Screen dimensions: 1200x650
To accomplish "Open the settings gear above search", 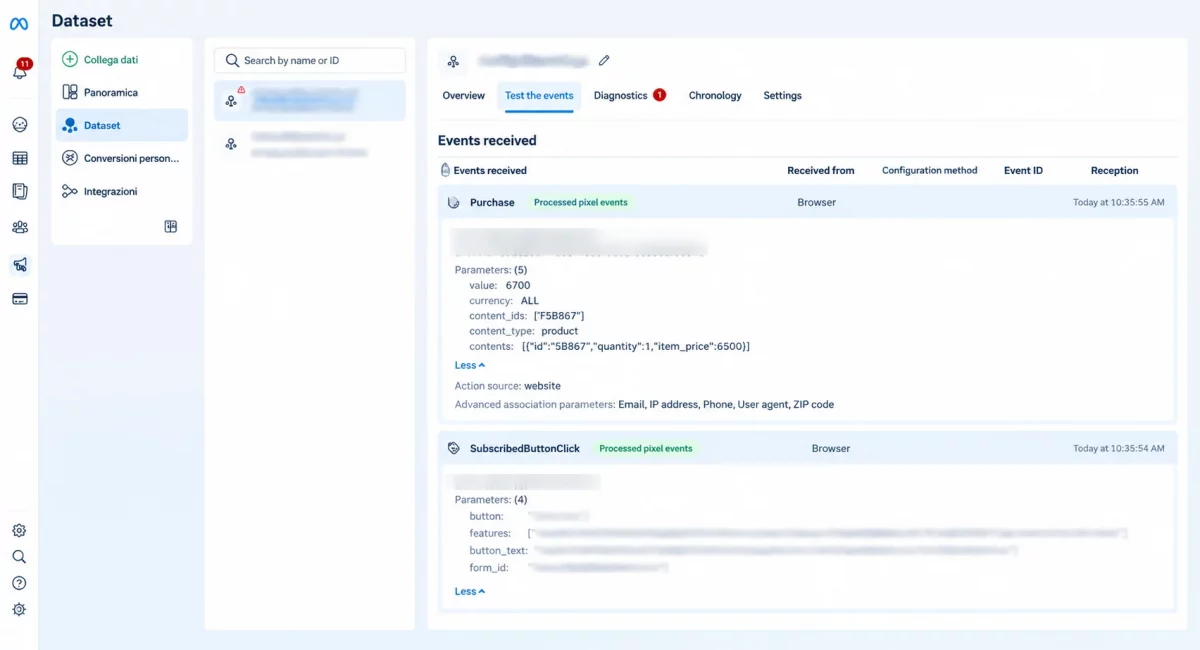I will (x=19, y=531).
